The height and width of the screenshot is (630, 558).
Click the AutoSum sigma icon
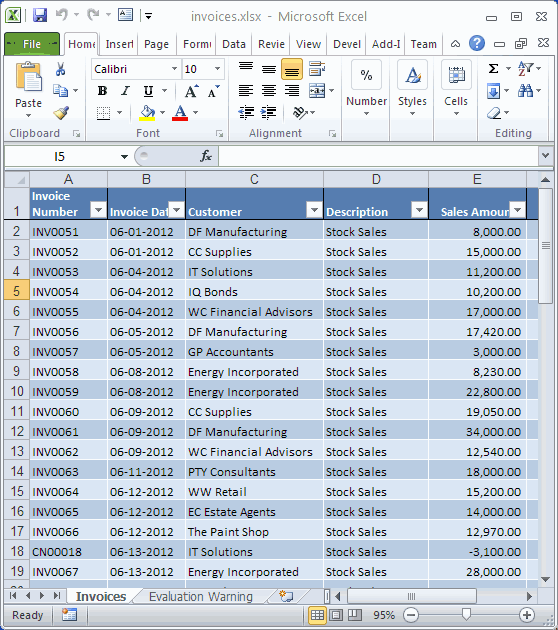(x=494, y=69)
